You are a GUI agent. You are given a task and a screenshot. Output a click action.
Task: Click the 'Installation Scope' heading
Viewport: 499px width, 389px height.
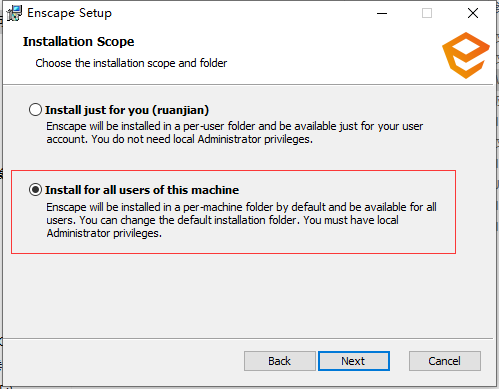78,42
